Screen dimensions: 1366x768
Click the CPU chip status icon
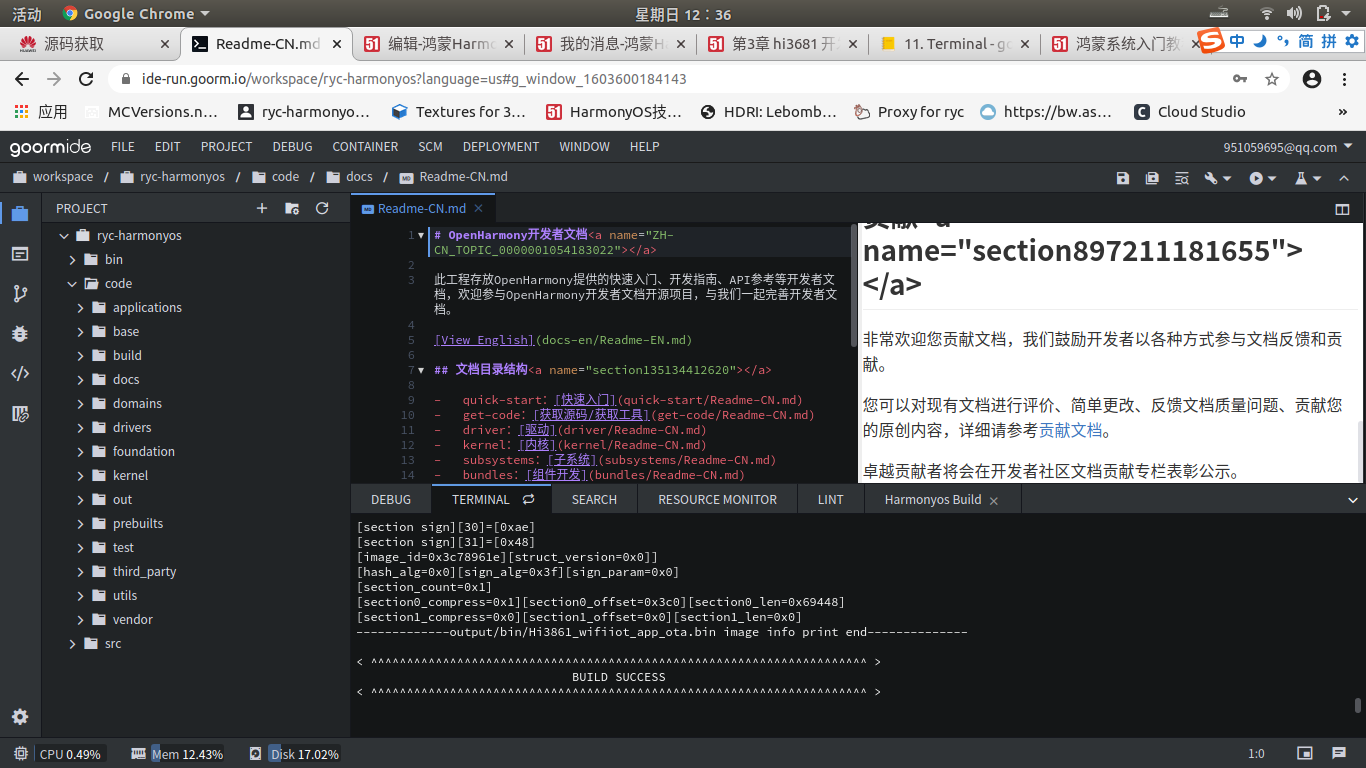click(x=20, y=754)
